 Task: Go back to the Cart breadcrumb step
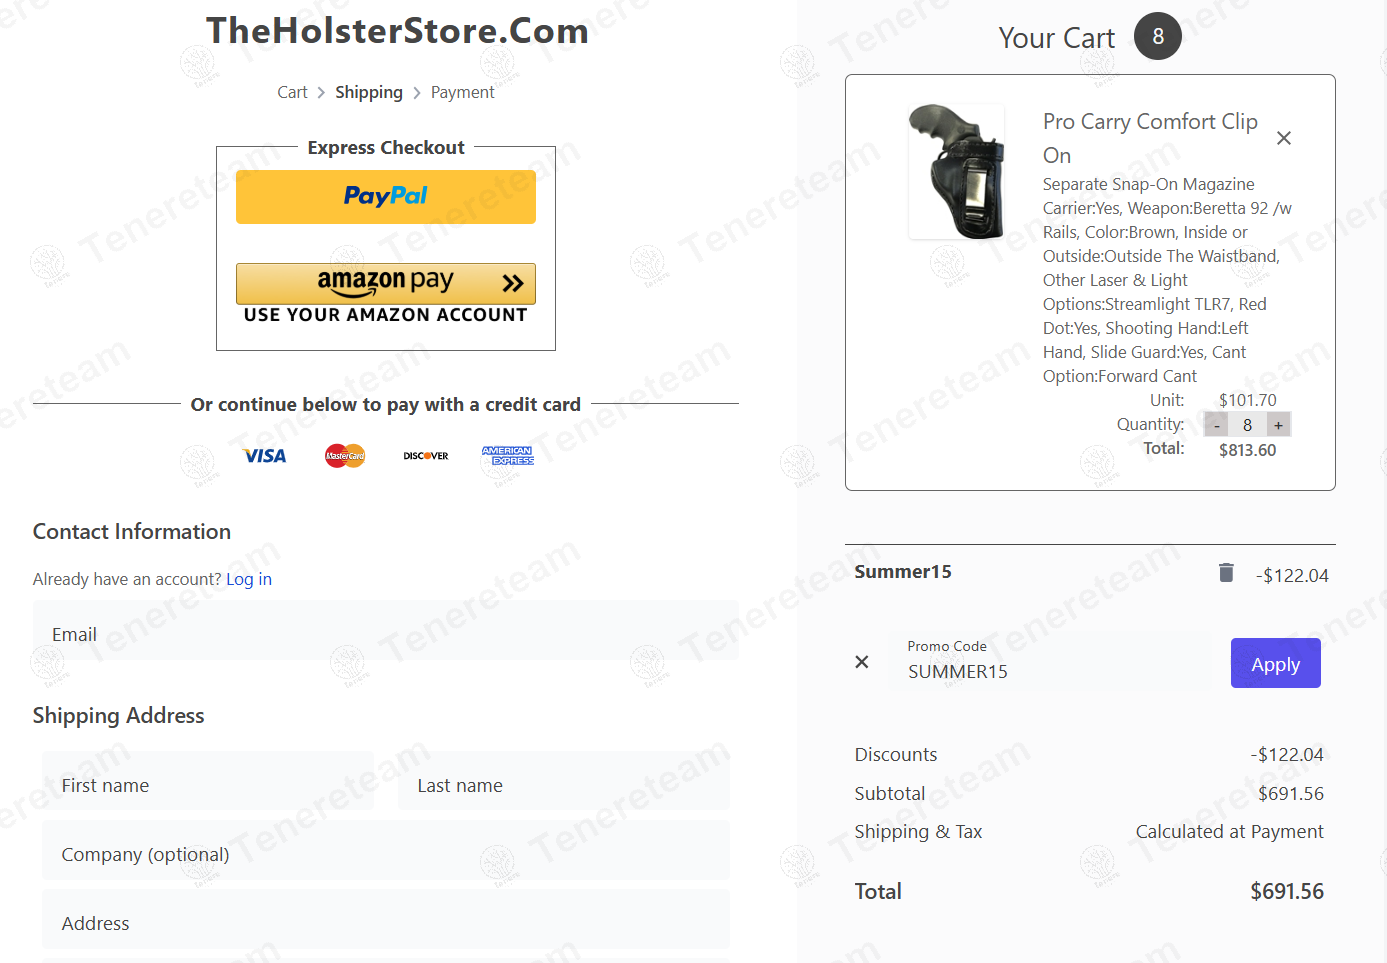[292, 92]
